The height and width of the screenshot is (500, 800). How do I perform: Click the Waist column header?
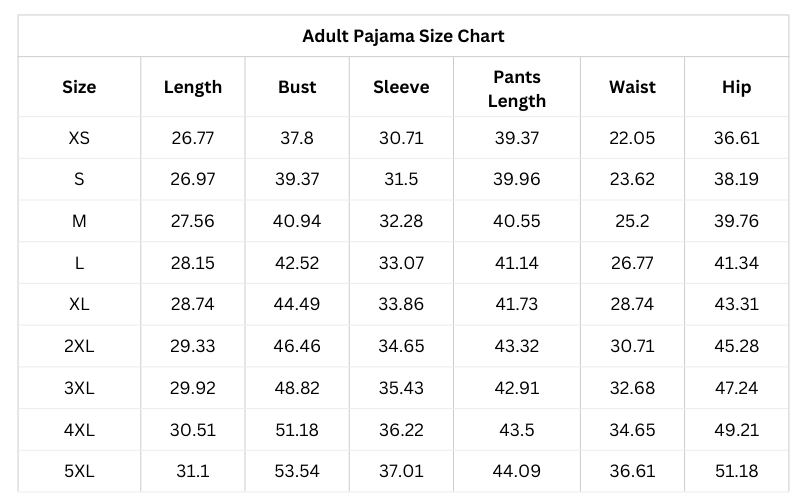632,87
